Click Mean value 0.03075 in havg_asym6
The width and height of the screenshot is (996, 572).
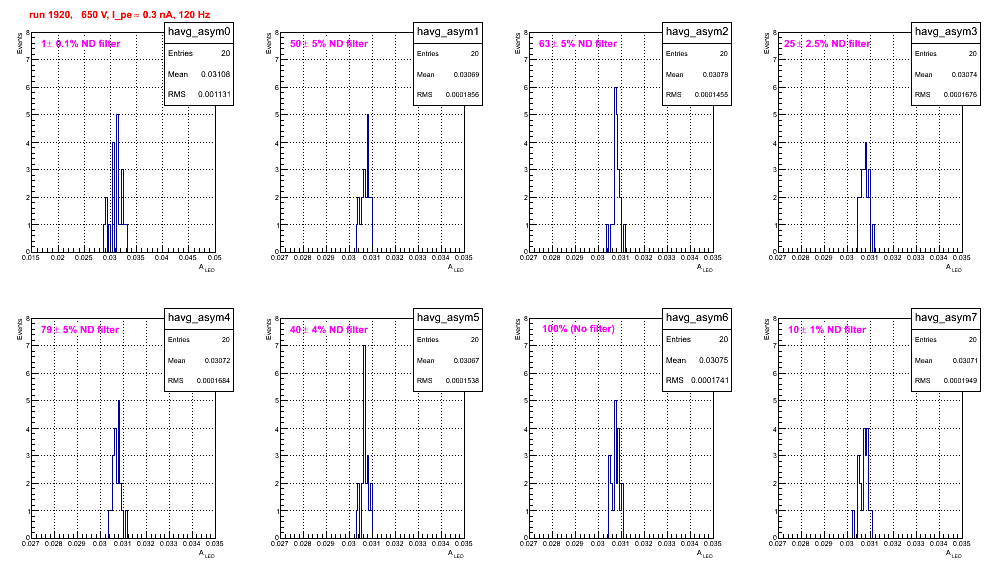[x=713, y=360]
